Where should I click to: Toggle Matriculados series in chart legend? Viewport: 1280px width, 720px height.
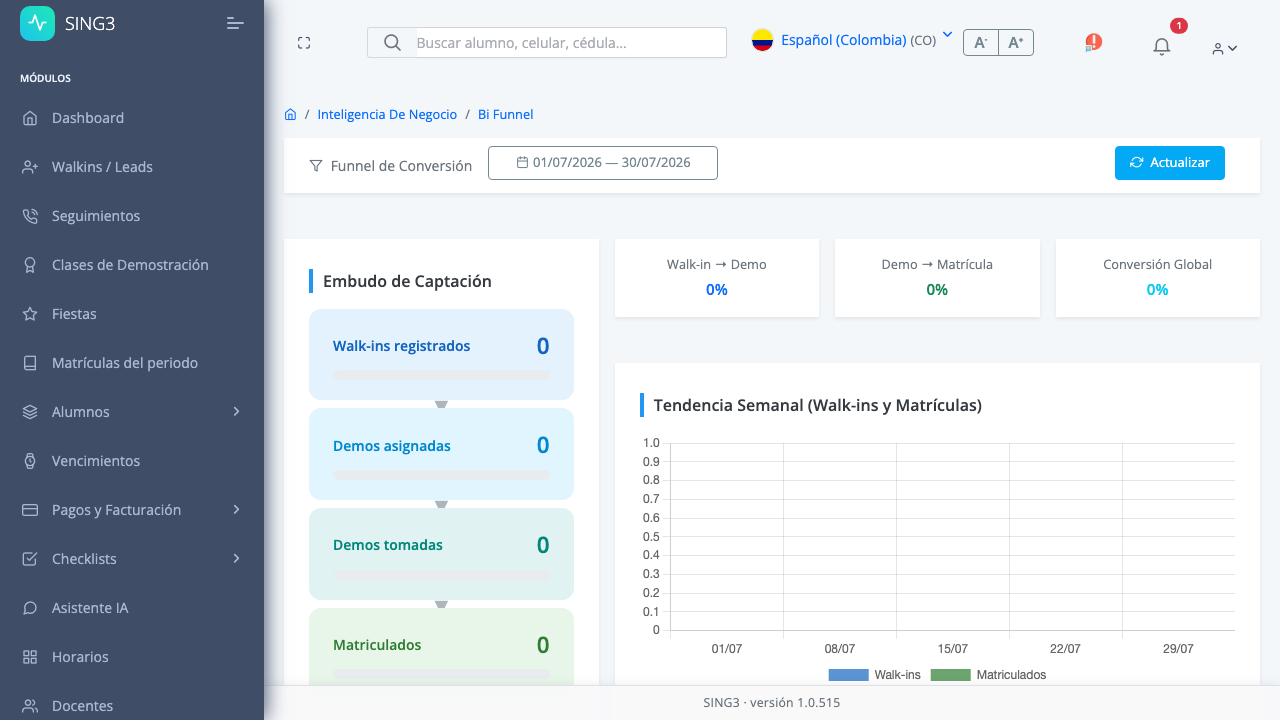[x=988, y=675]
